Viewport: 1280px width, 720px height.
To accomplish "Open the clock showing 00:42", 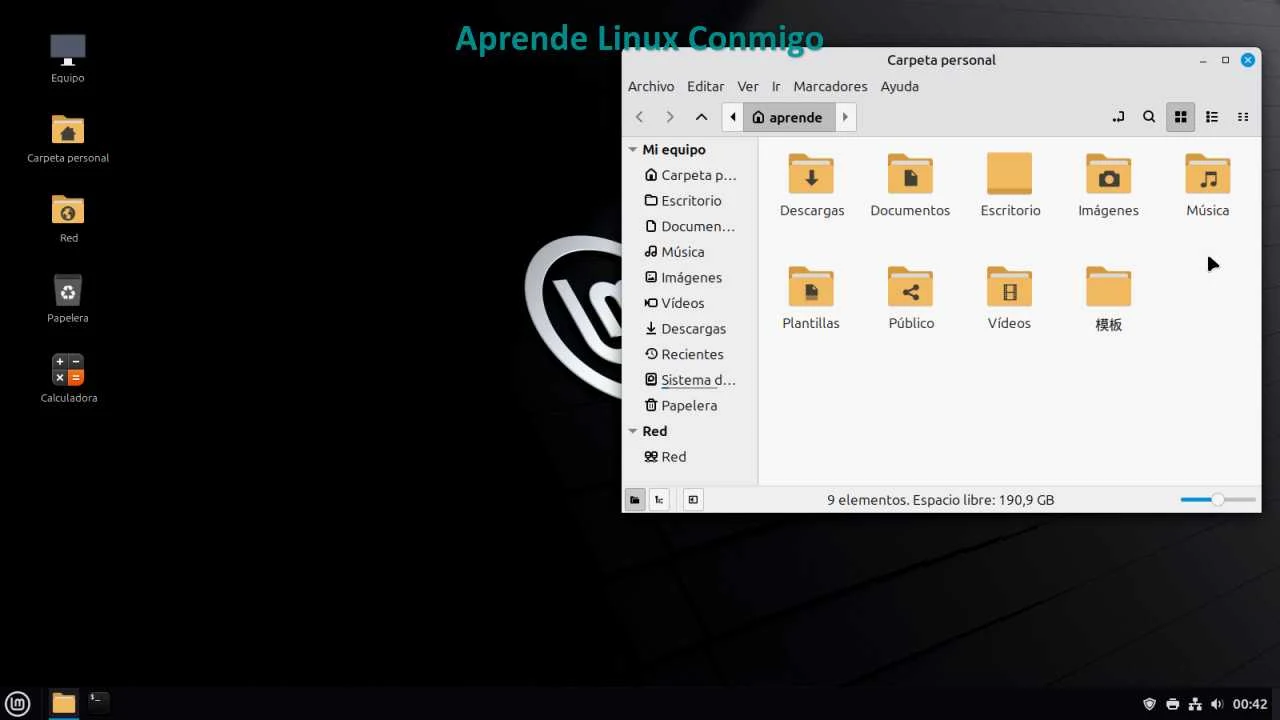I will point(1250,704).
